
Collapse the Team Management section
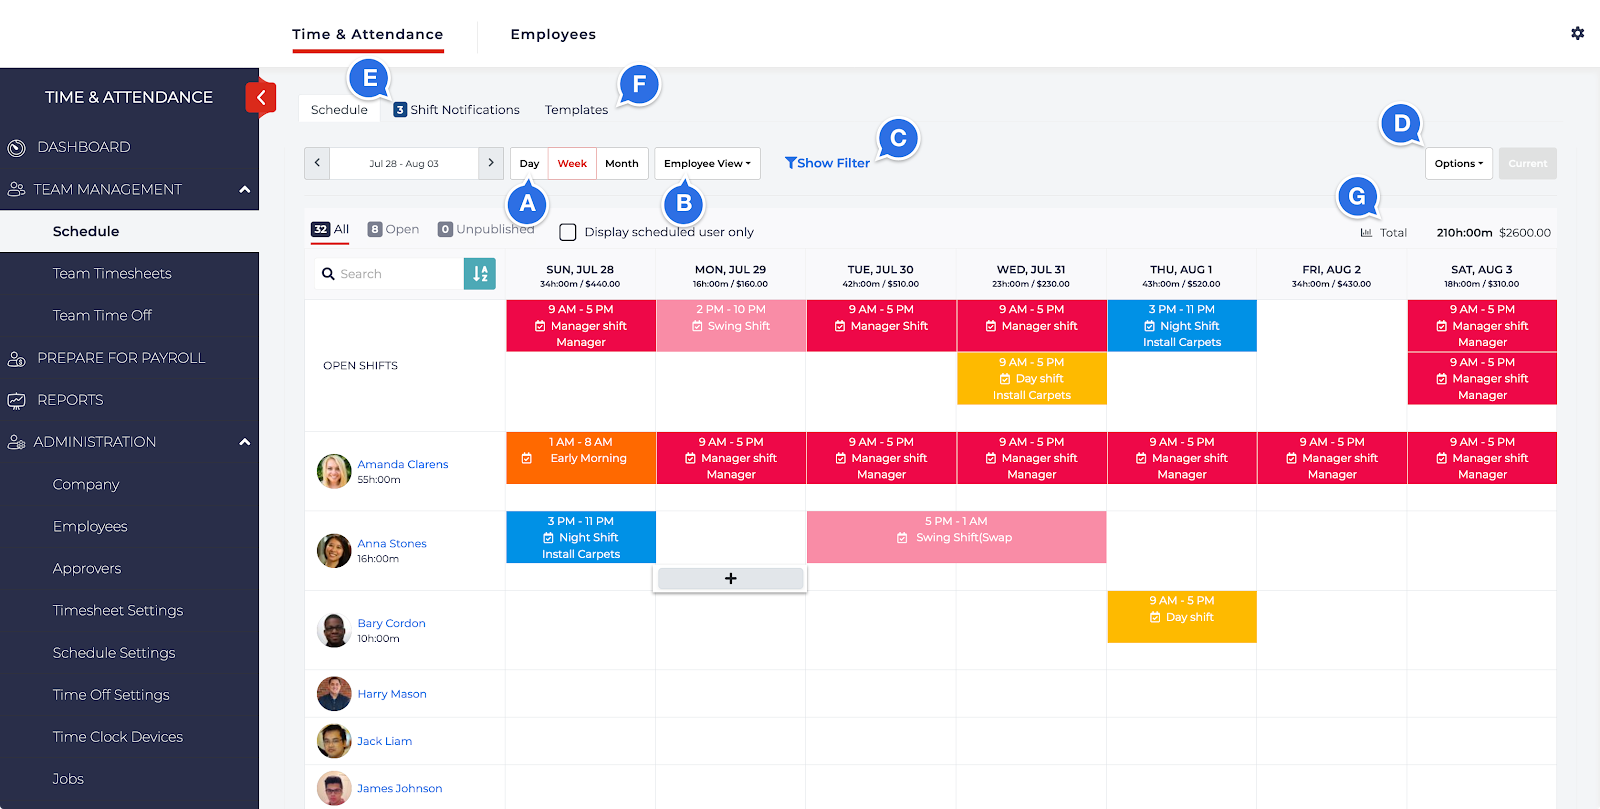click(244, 189)
